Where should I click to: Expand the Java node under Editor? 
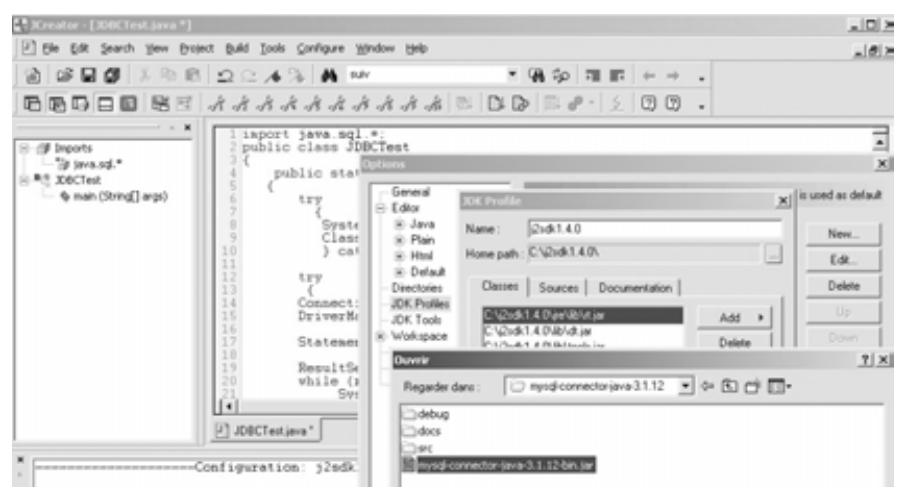pyautogui.click(x=399, y=224)
